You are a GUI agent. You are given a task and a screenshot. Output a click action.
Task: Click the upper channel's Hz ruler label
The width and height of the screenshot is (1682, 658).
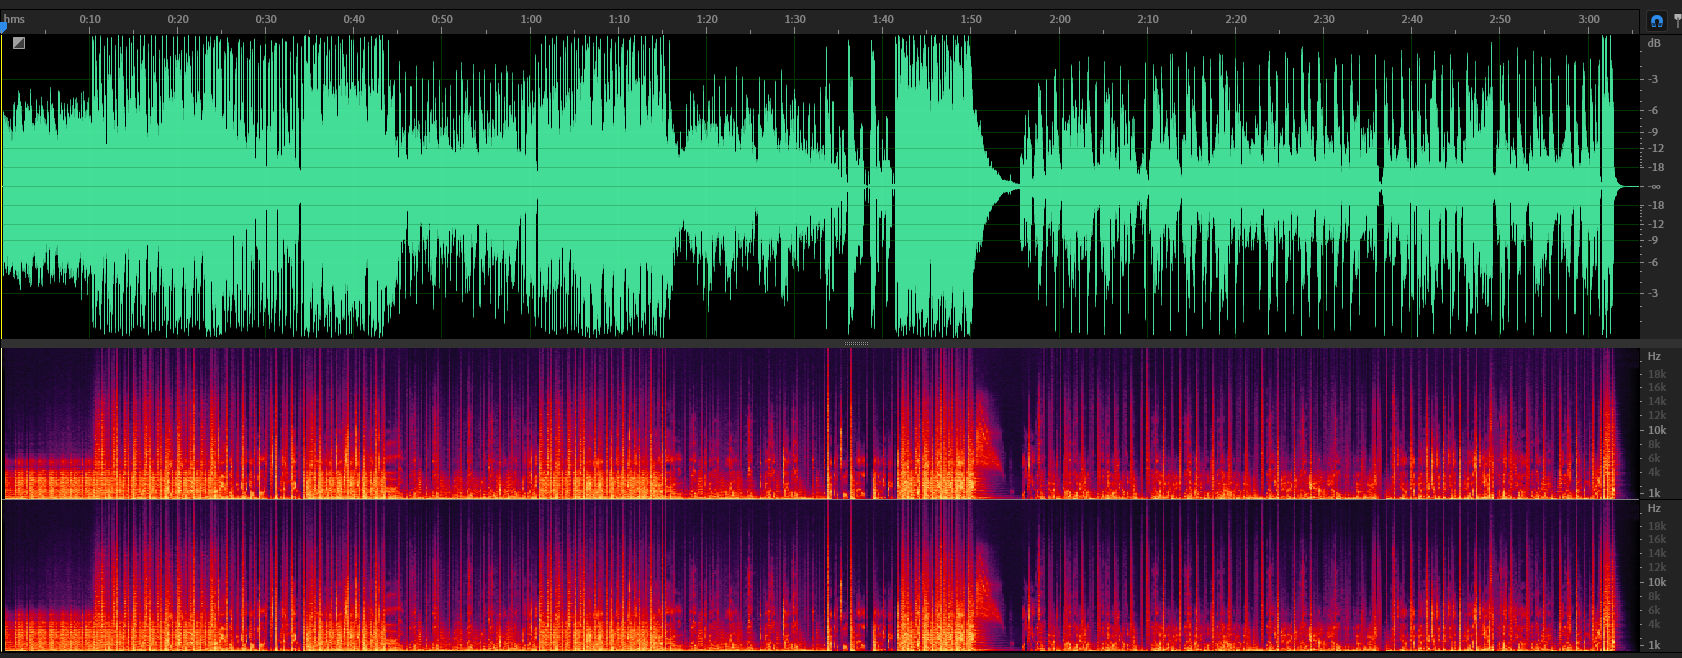pyautogui.click(x=1654, y=357)
